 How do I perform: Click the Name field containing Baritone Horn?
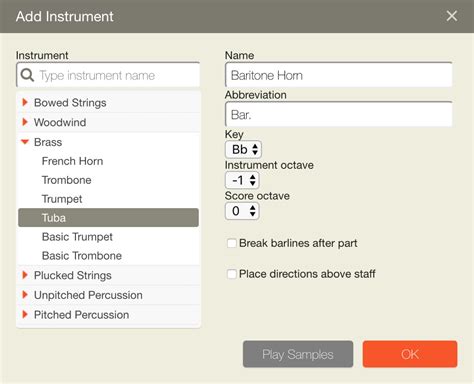tap(339, 75)
